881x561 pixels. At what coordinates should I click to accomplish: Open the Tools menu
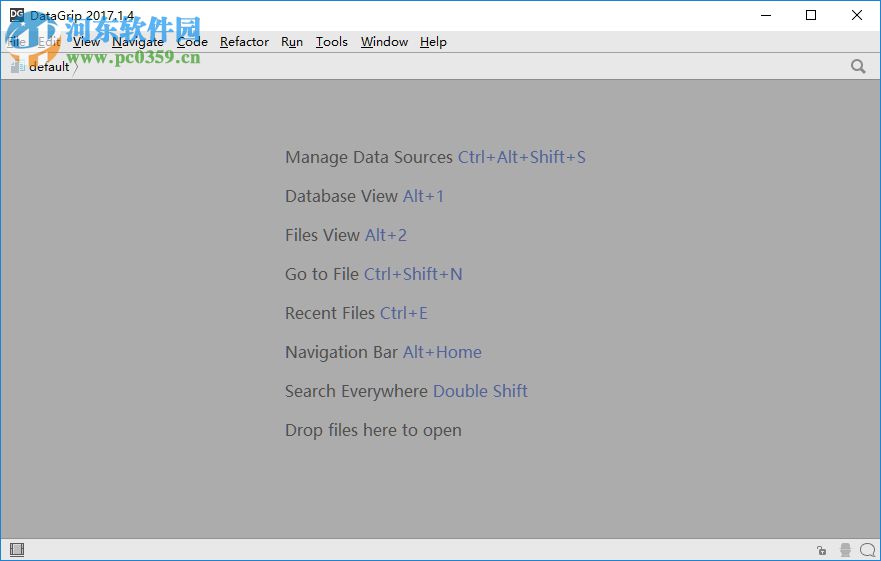click(331, 42)
